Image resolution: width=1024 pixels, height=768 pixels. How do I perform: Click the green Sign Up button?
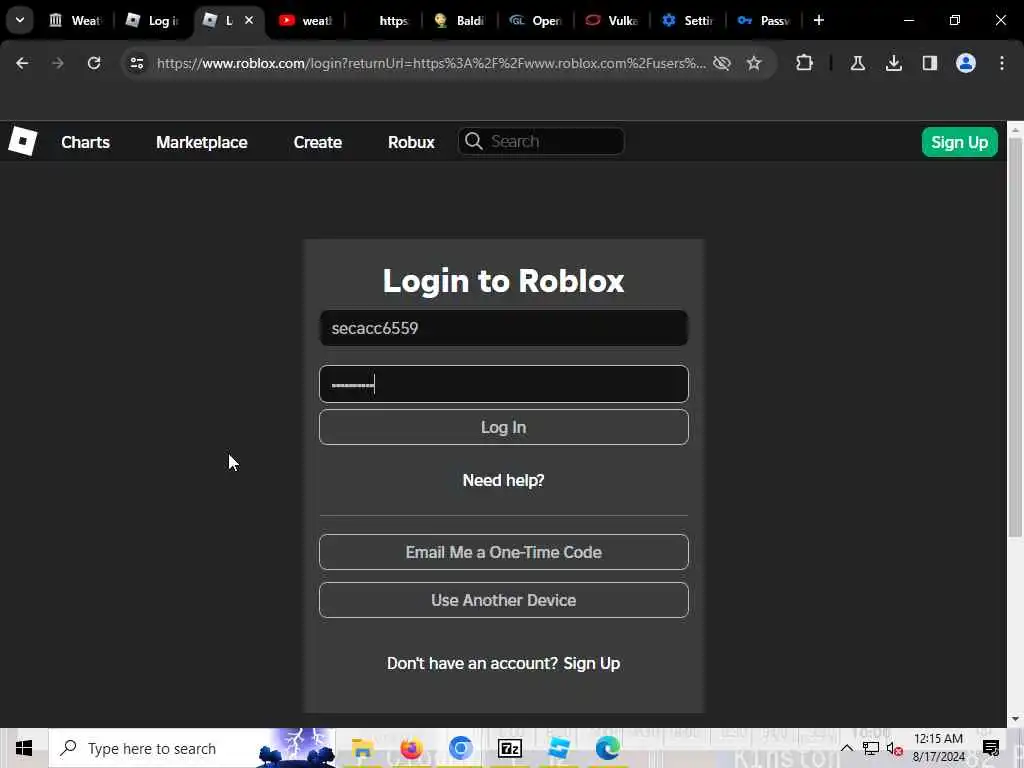point(959,142)
